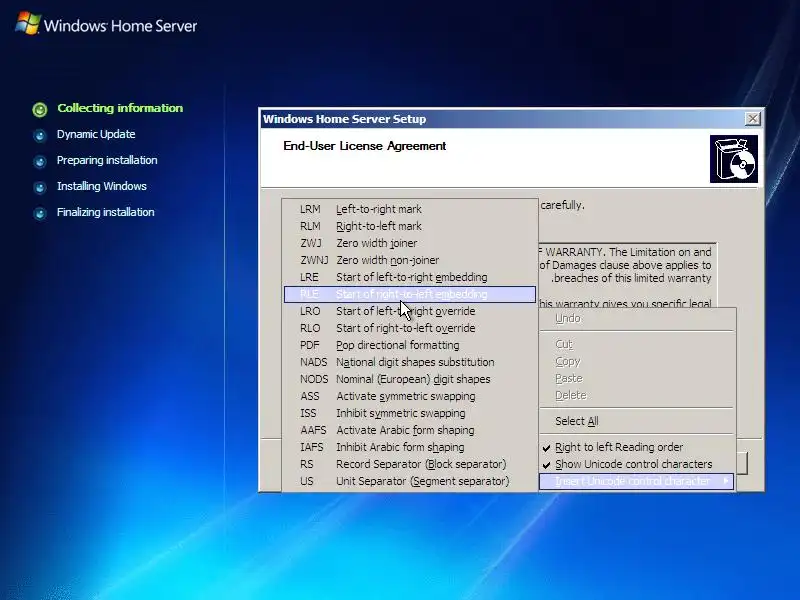Insert LRM Left-to-right mark

410,209
